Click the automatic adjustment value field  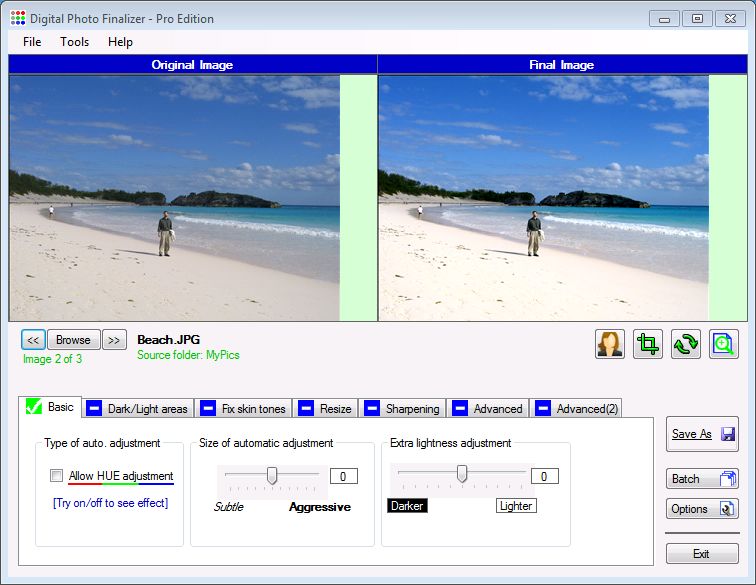(344, 476)
